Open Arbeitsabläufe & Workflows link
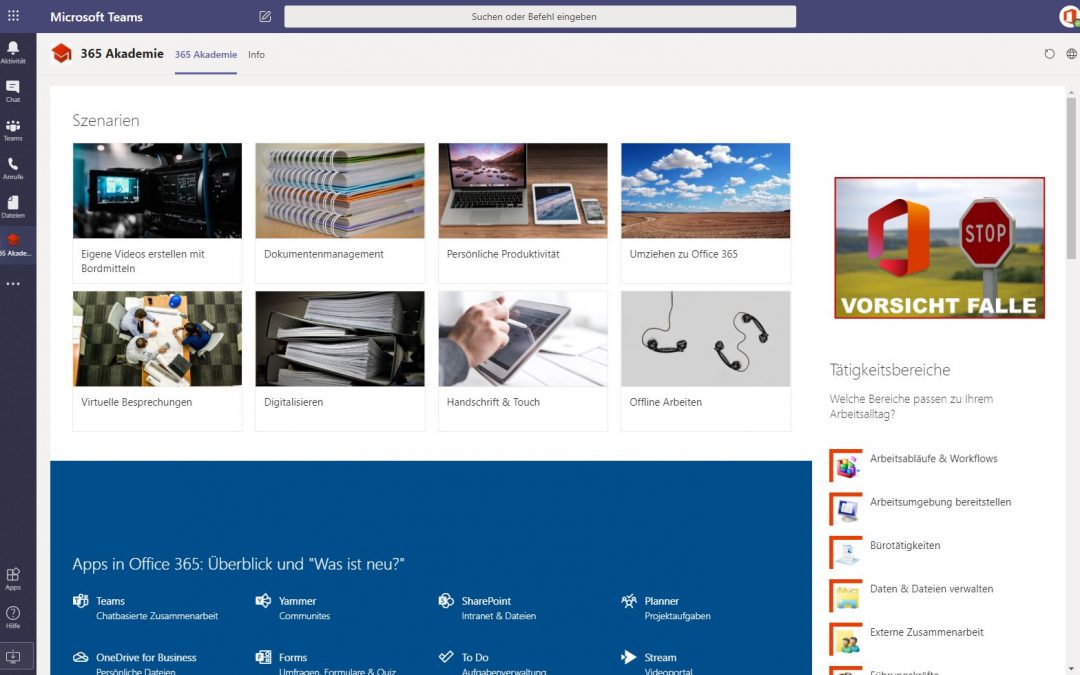Viewport: 1080px width, 675px height. (x=933, y=459)
